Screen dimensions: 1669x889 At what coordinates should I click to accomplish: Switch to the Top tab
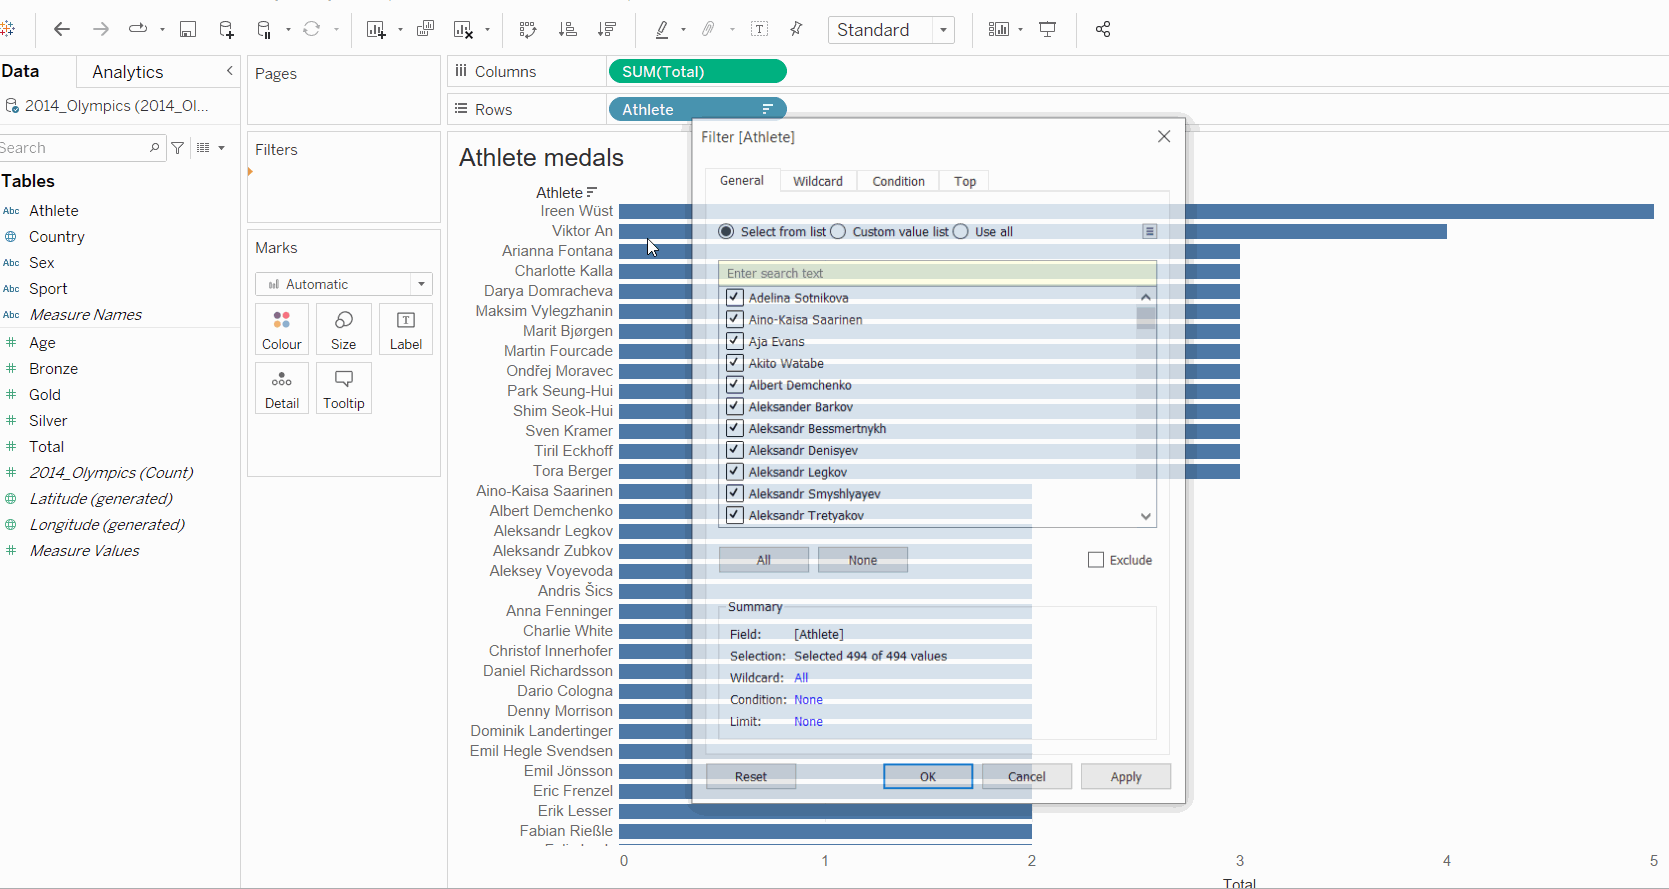(x=965, y=181)
